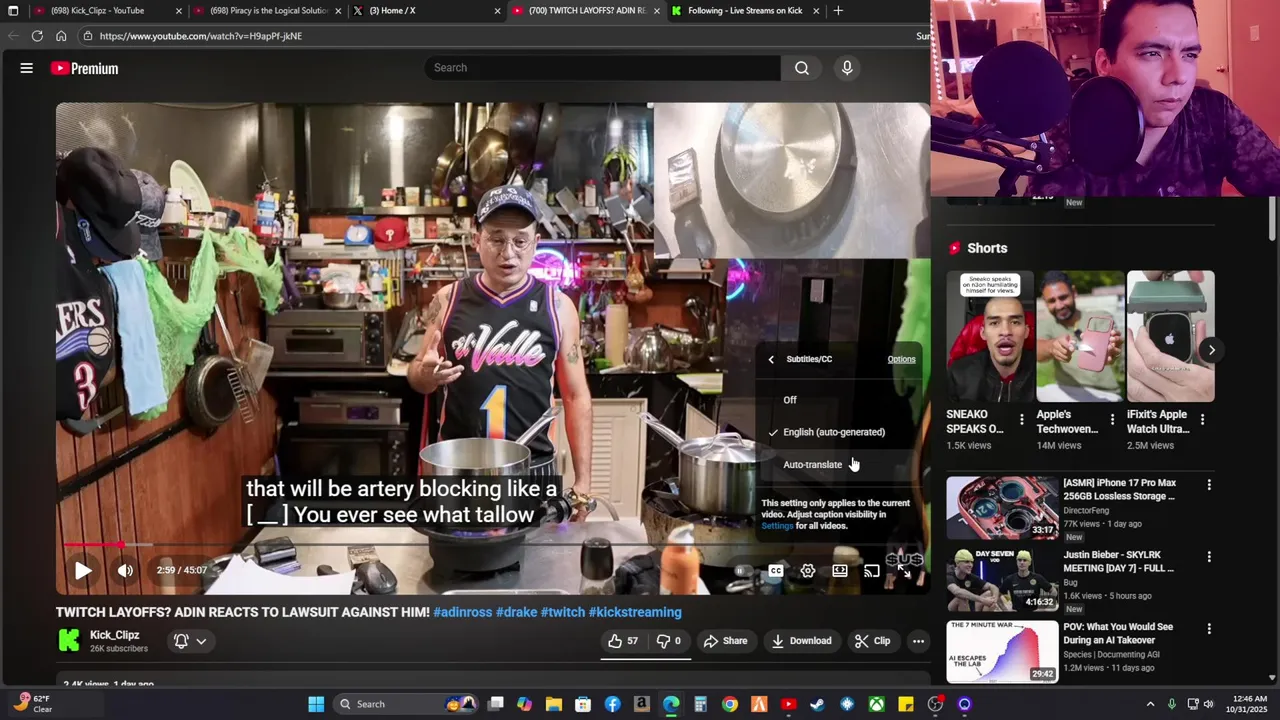Switch to theater mode view
Image resolution: width=1280 pixels, height=720 pixels.
point(840,571)
